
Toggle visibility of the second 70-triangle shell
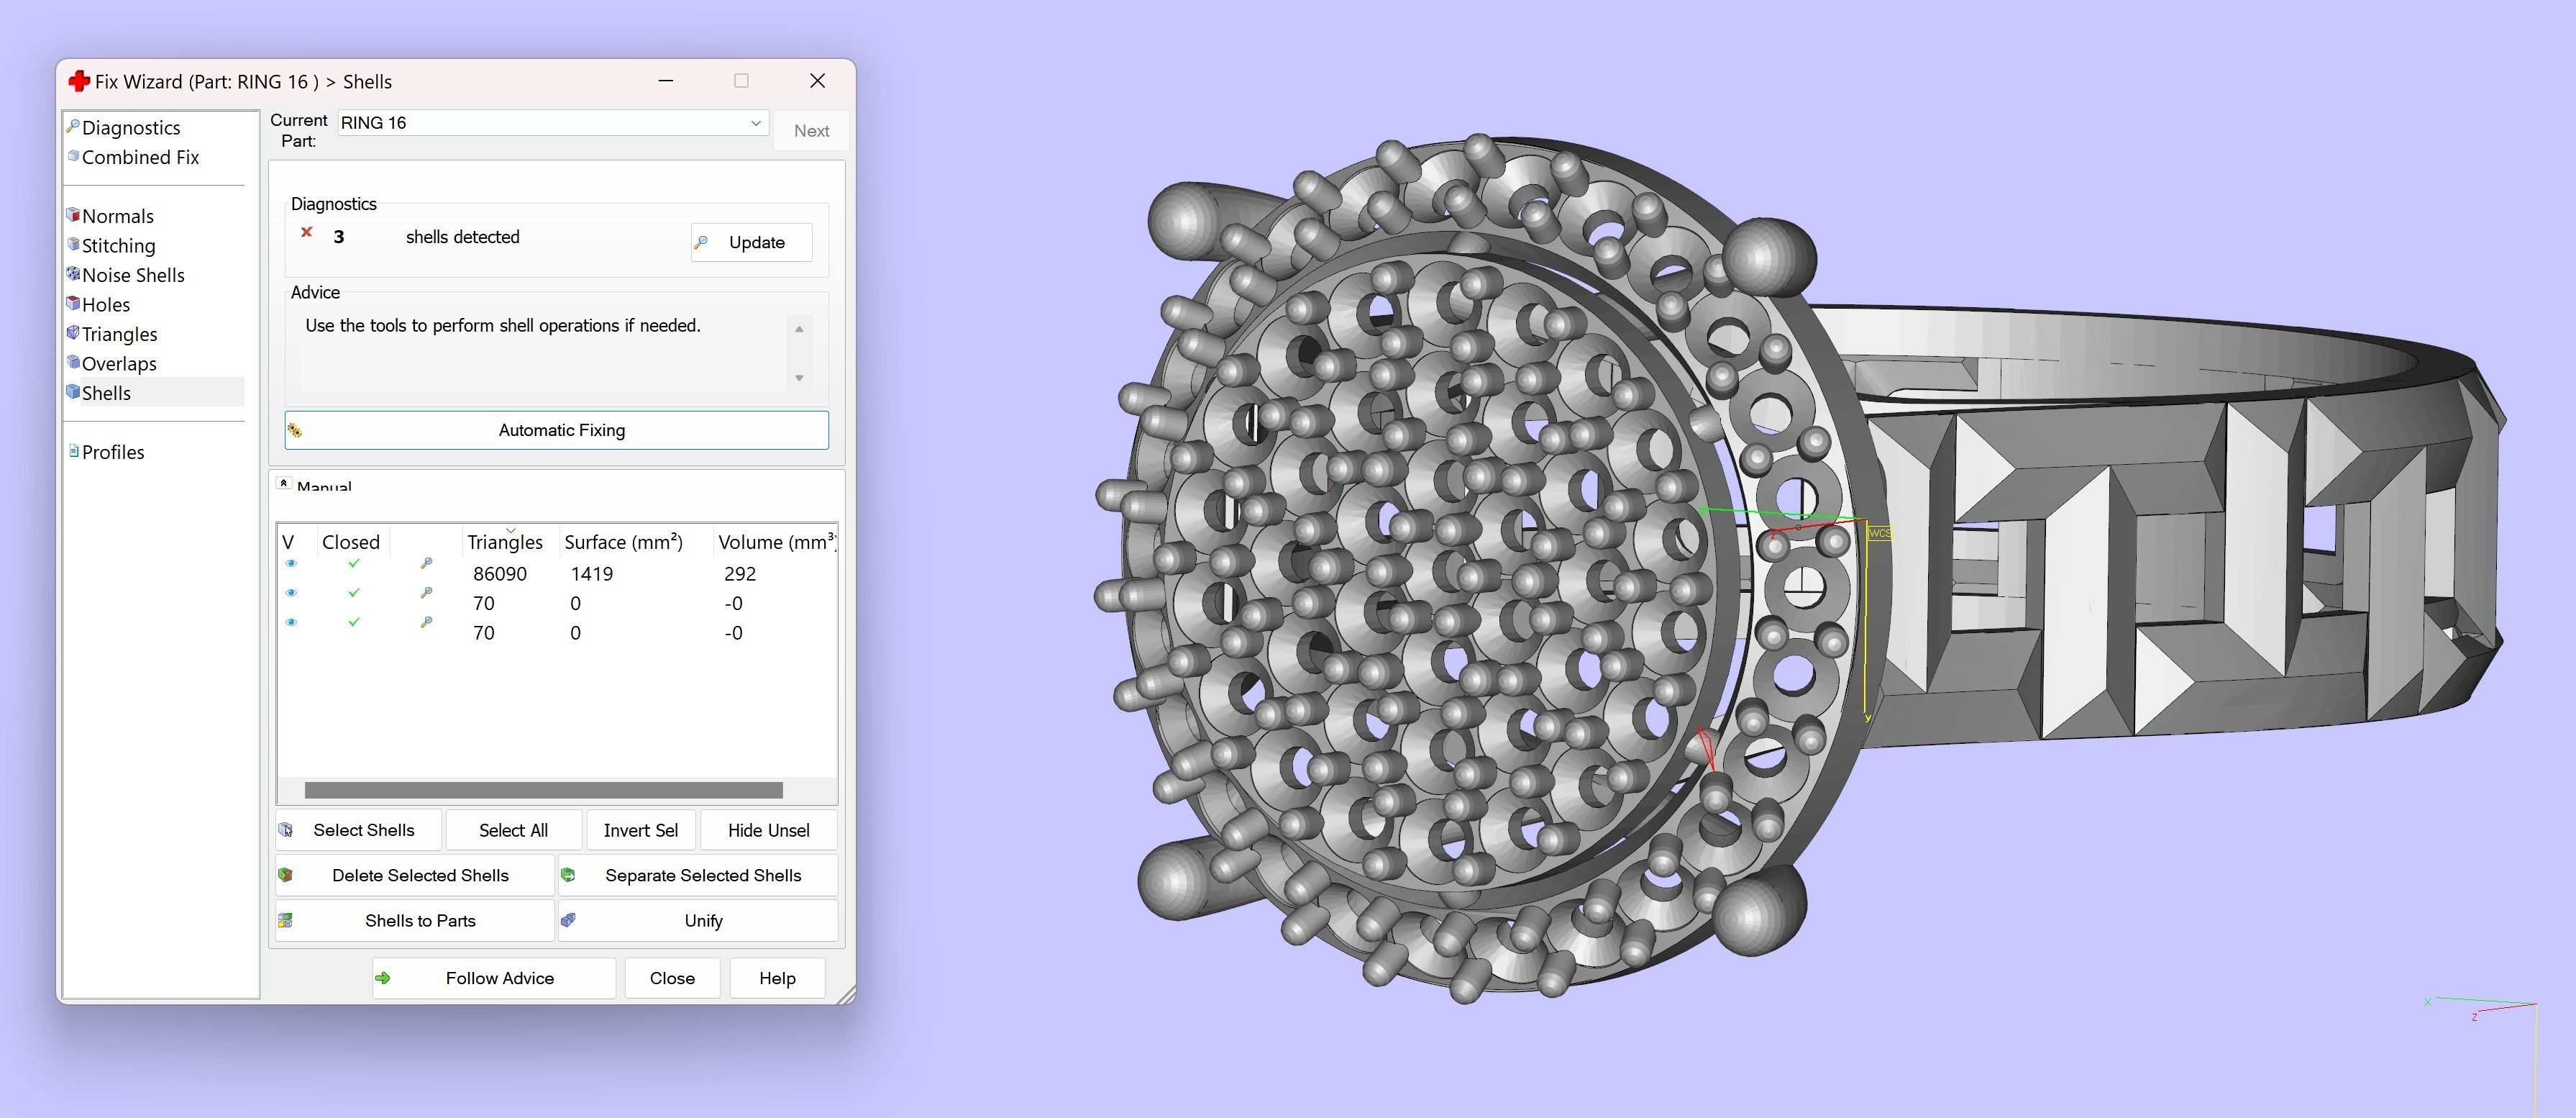click(x=291, y=593)
